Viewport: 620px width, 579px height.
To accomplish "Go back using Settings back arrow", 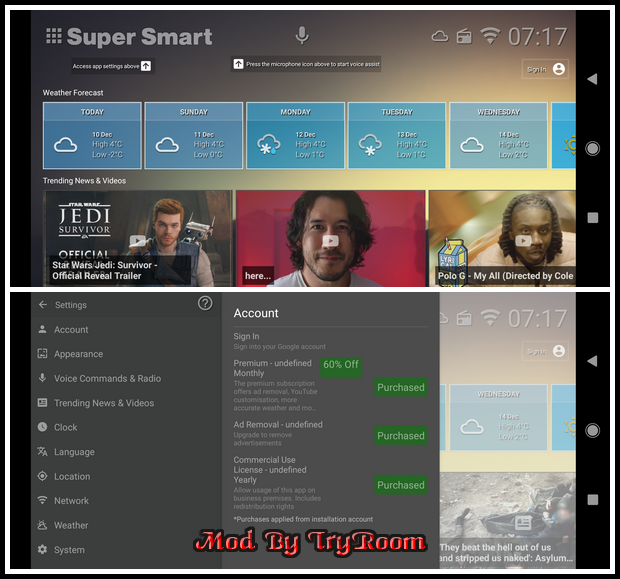I will point(43,305).
